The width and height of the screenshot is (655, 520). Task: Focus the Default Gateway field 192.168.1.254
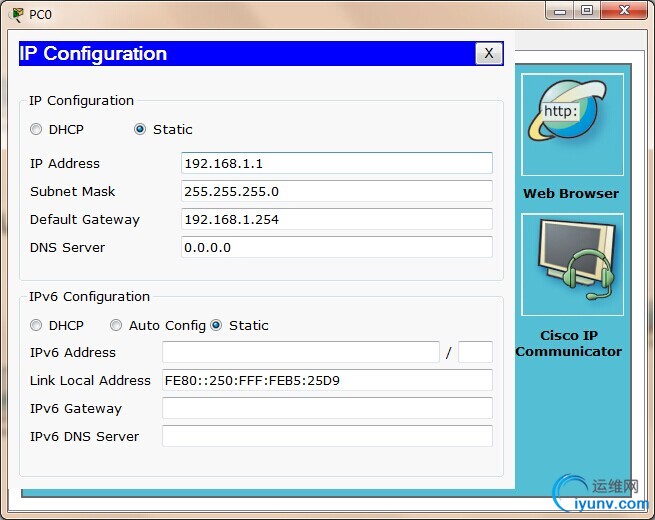pos(337,219)
